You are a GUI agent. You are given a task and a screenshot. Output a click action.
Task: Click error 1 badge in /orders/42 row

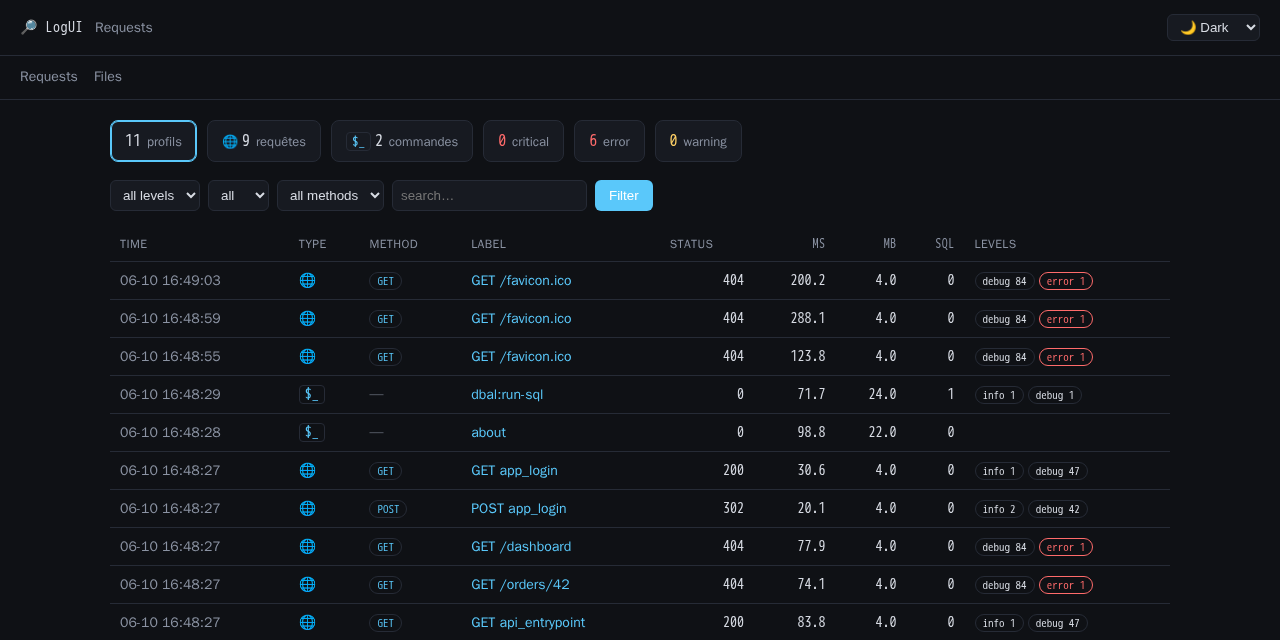click(x=1066, y=585)
